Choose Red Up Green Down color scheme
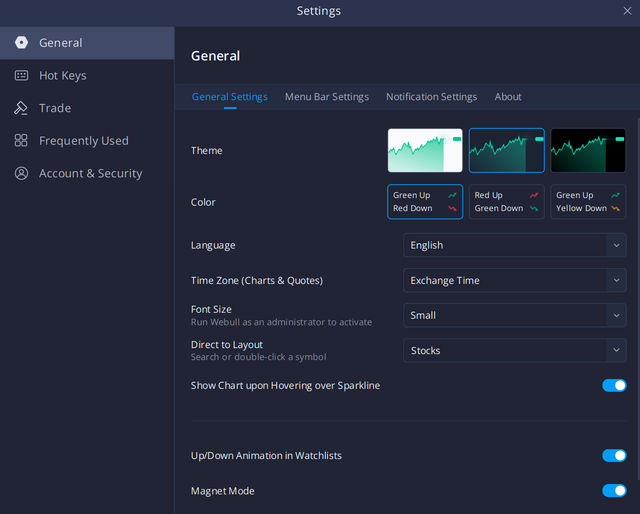The width and height of the screenshot is (640, 514). (507, 202)
